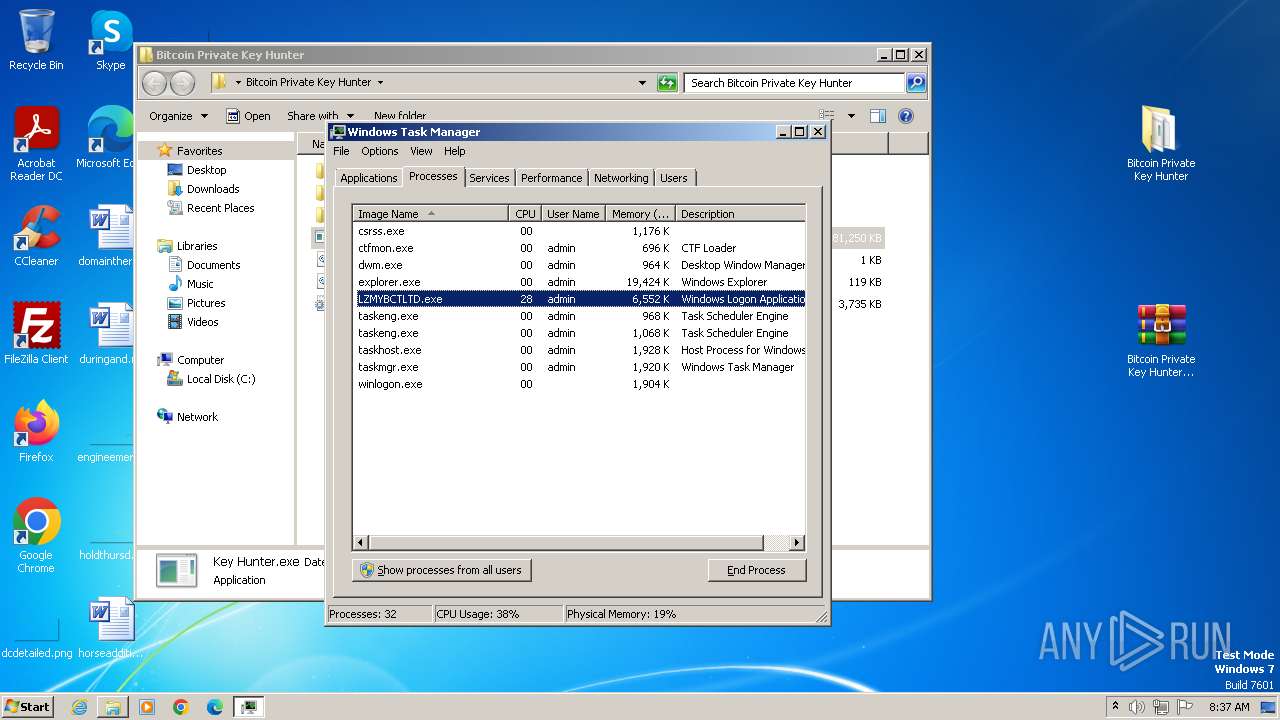Viewport: 1280px width, 720px height.
Task: Open the Explorer address bar history dropdown
Action: 642,83
